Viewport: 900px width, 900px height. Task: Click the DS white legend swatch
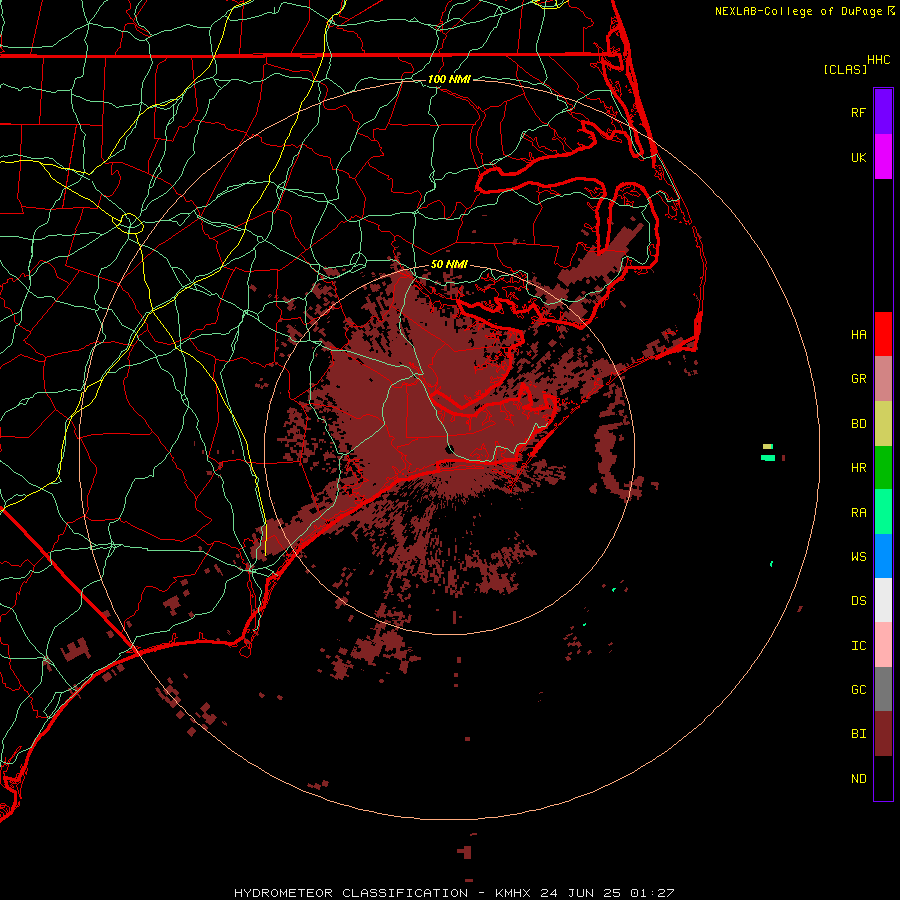[x=883, y=600]
